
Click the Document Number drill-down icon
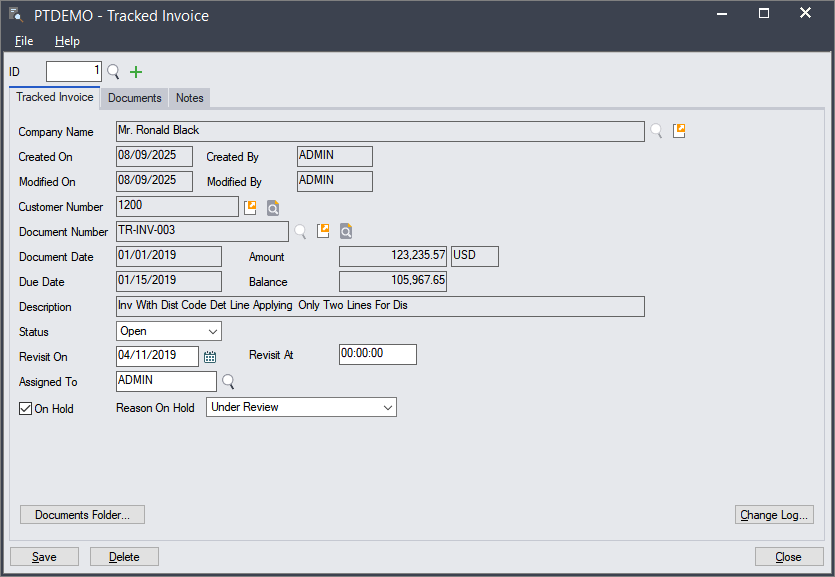(323, 232)
